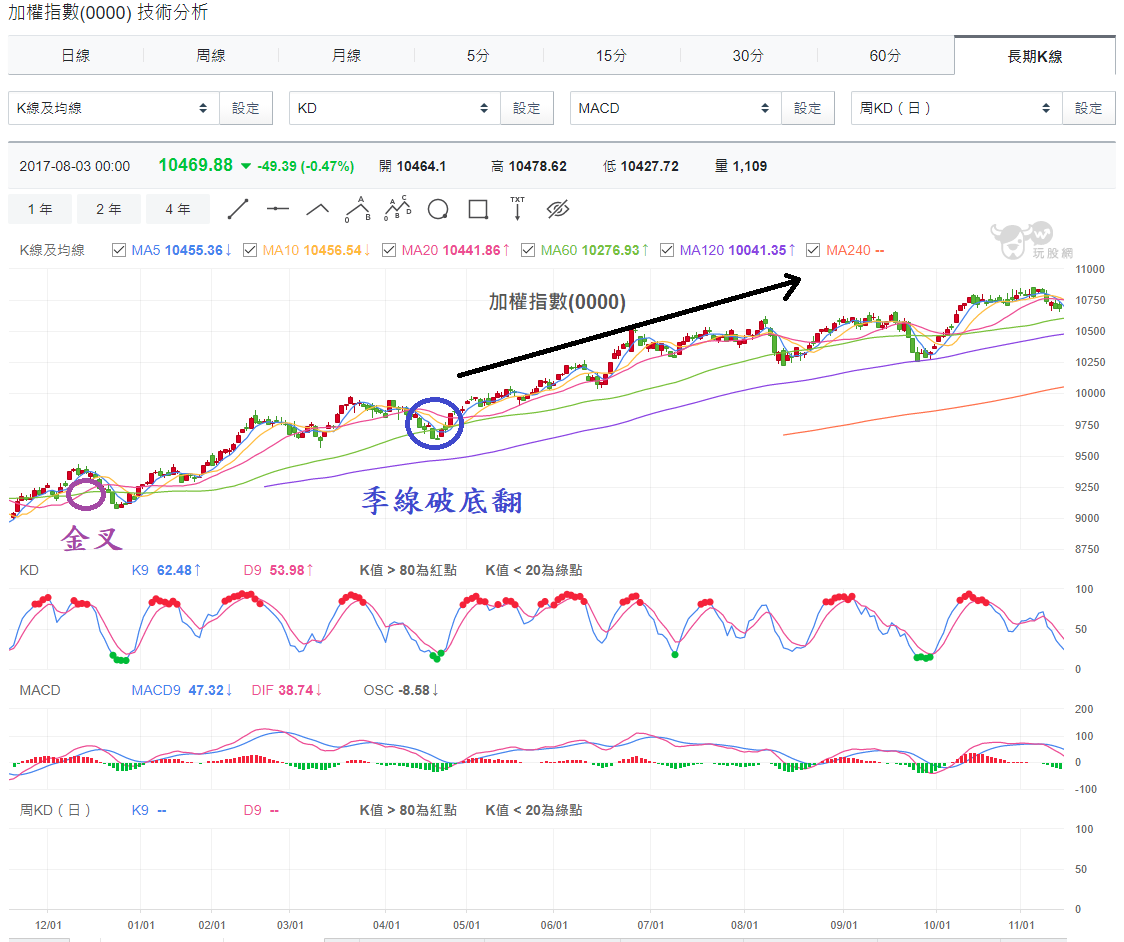This screenshot has height=942, width=1124.
Task: Click the MA120 10041.35 value label
Action: pos(737,250)
